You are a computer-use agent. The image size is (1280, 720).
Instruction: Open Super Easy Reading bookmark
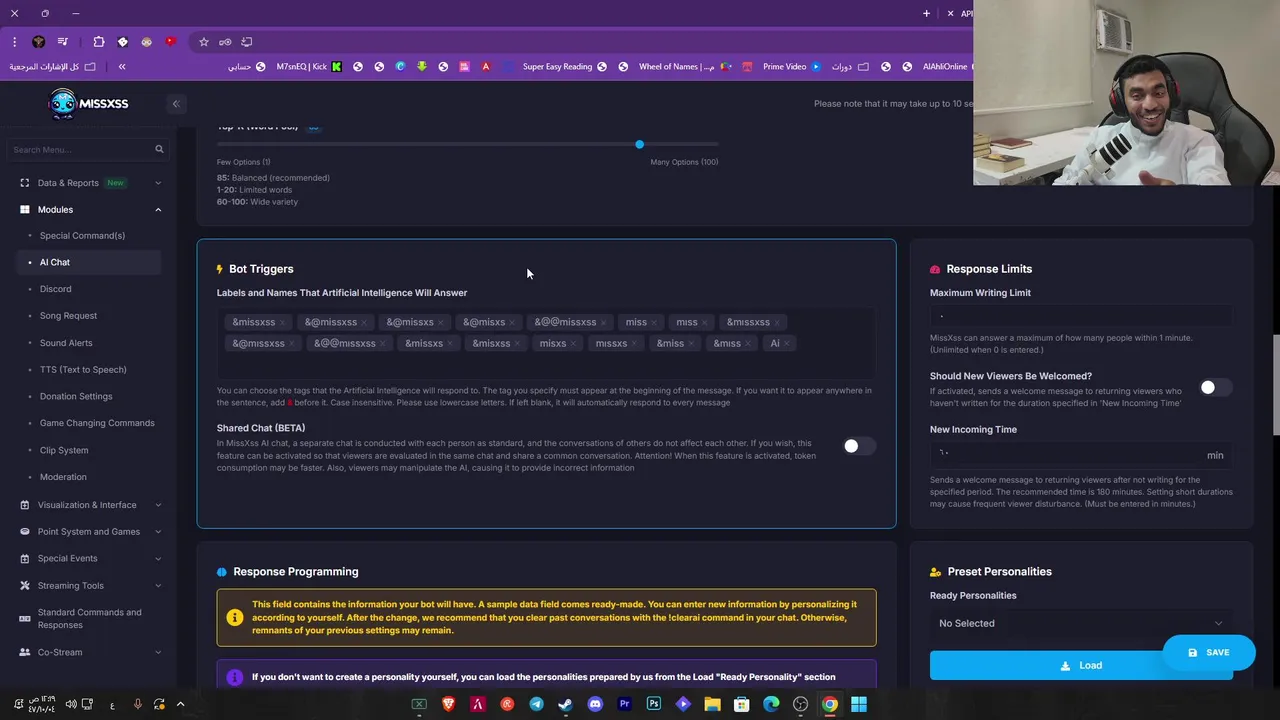coord(565,67)
